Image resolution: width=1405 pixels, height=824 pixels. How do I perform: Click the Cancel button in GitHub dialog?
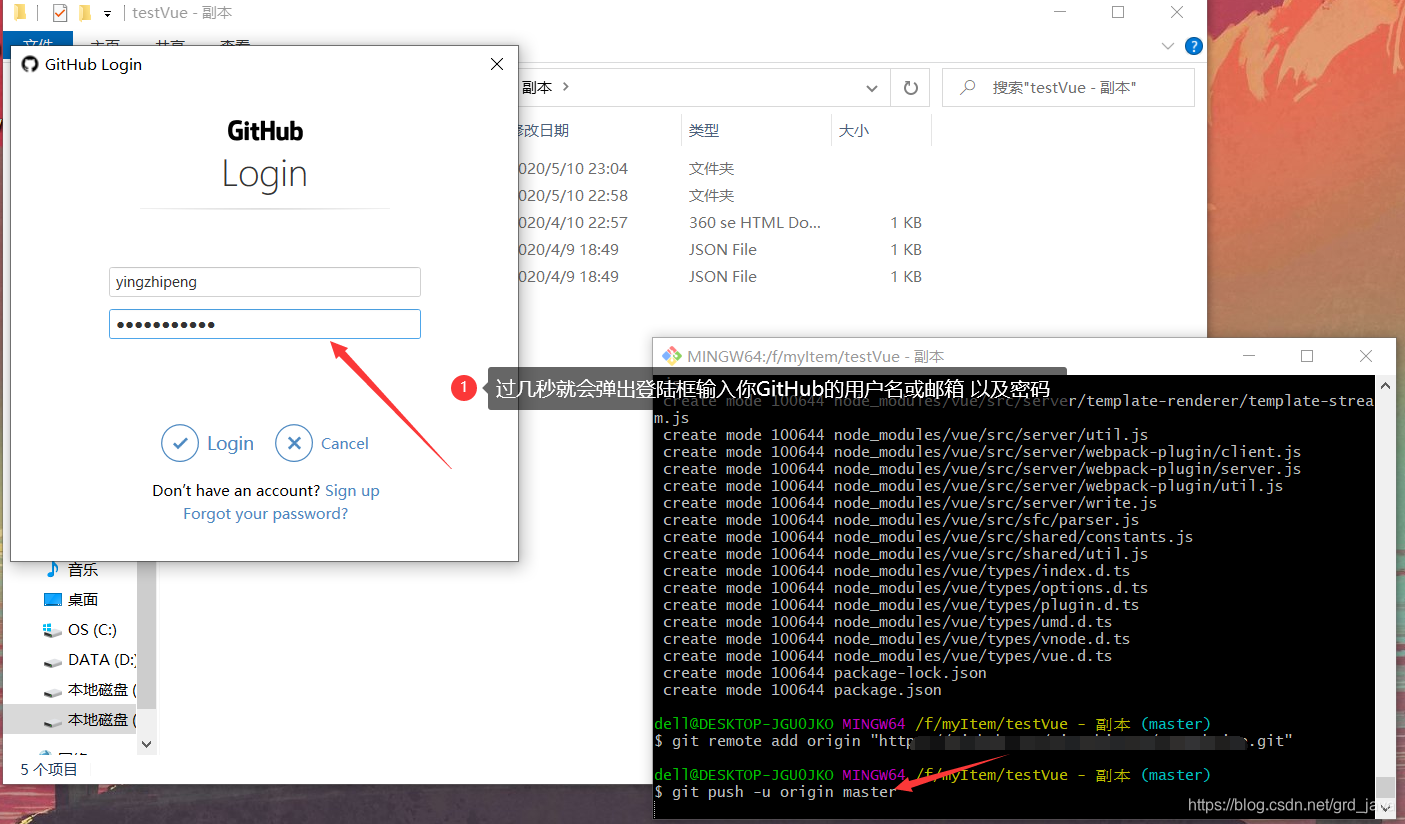pyautogui.click(x=322, y=443)
